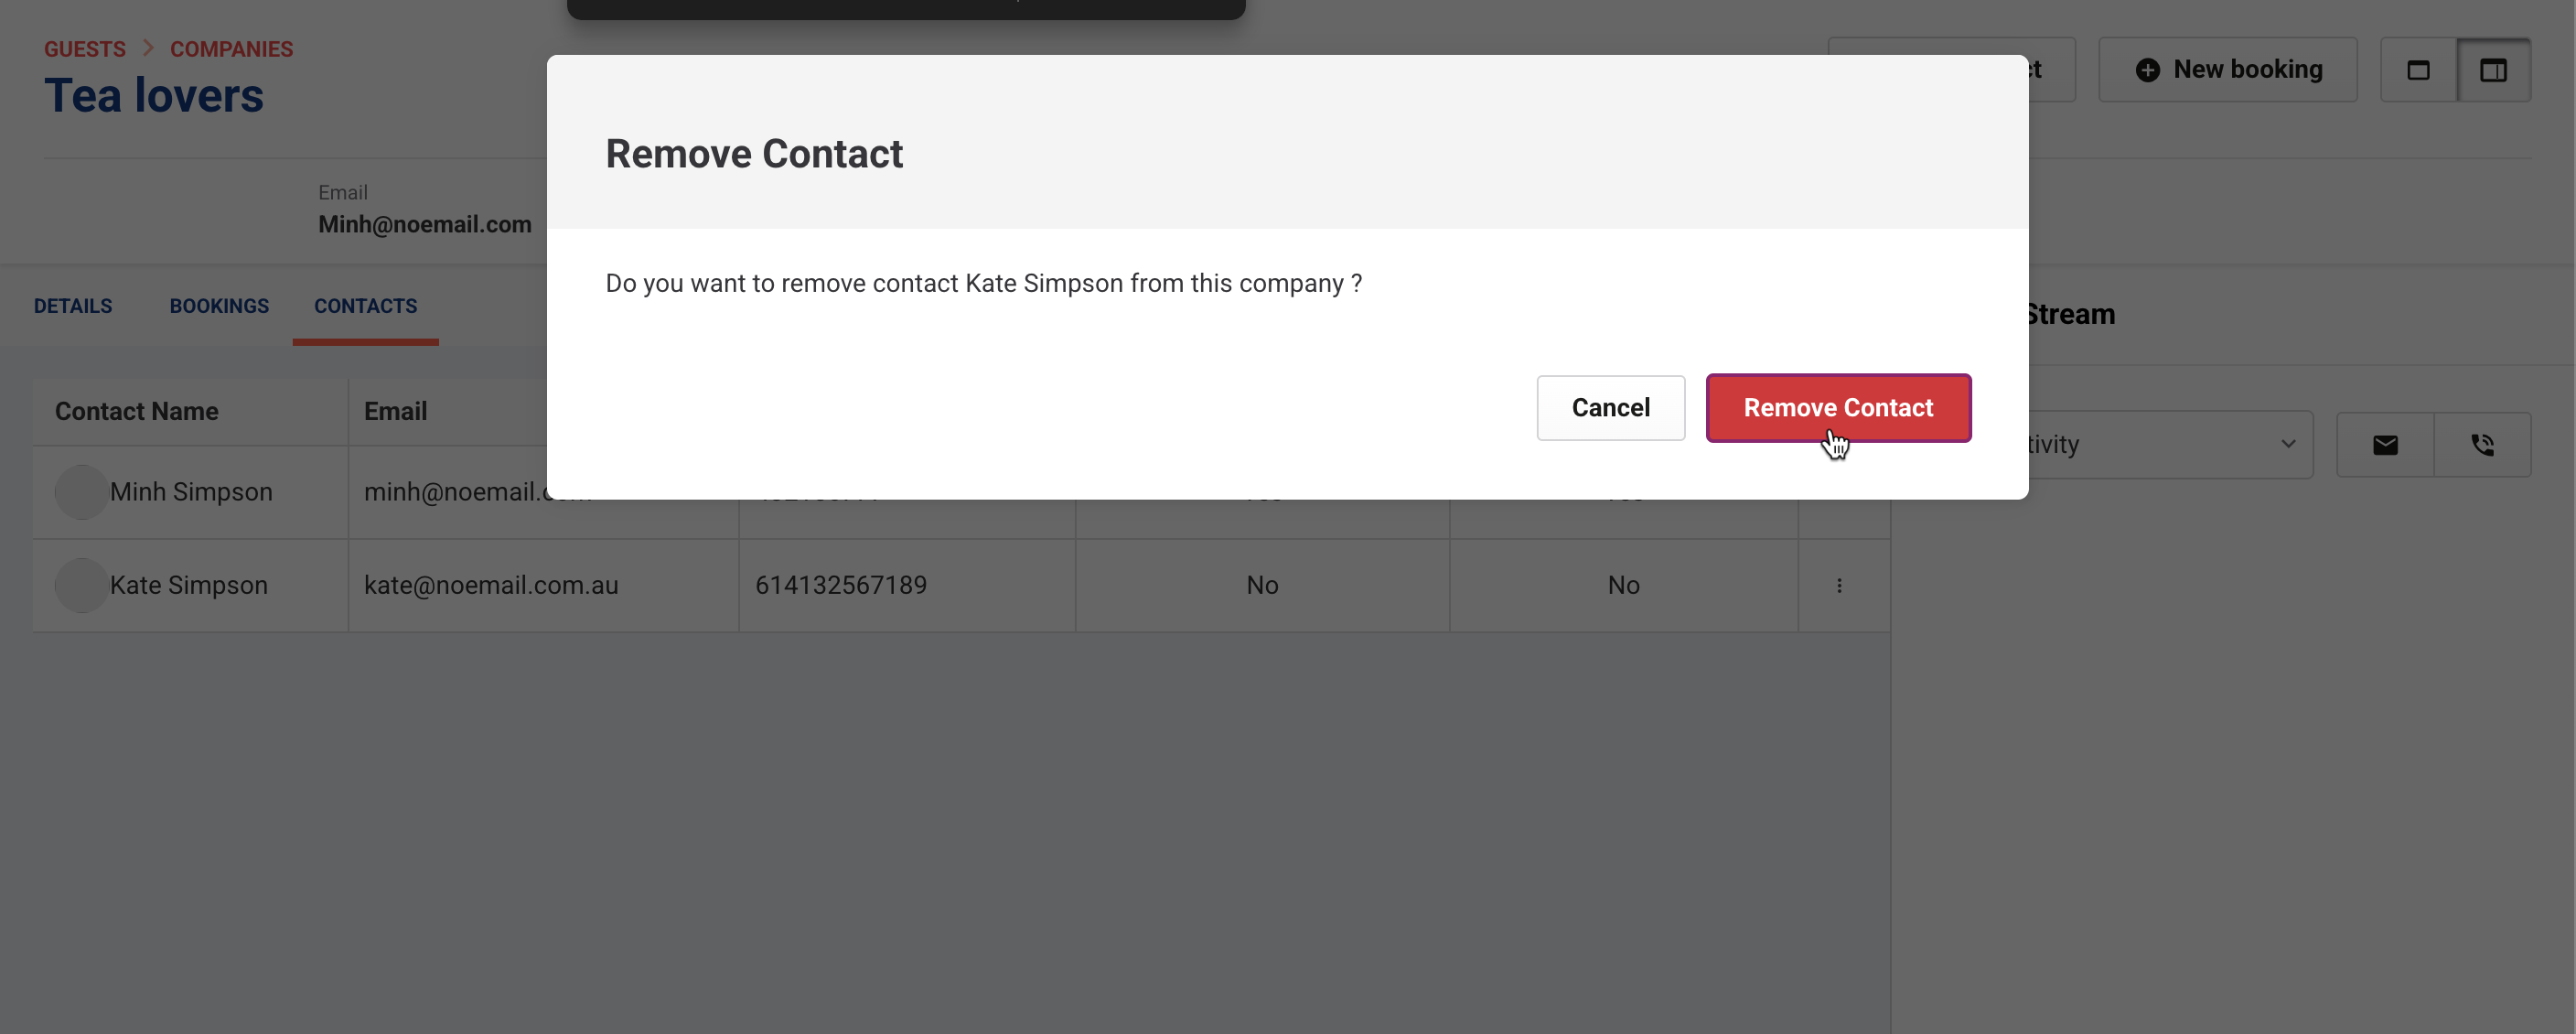2576x1034 pixels.
Task: Confirm with the red Remove Contact button
Action: (x=1837, y=408)
